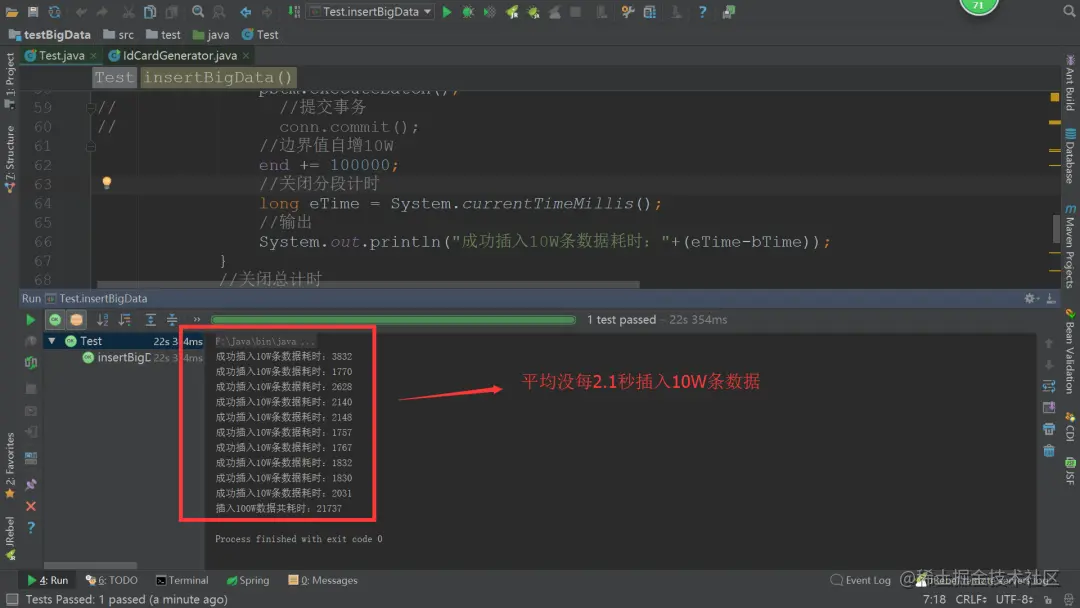Open the Favorites side panel

click(x=10, y=465)
